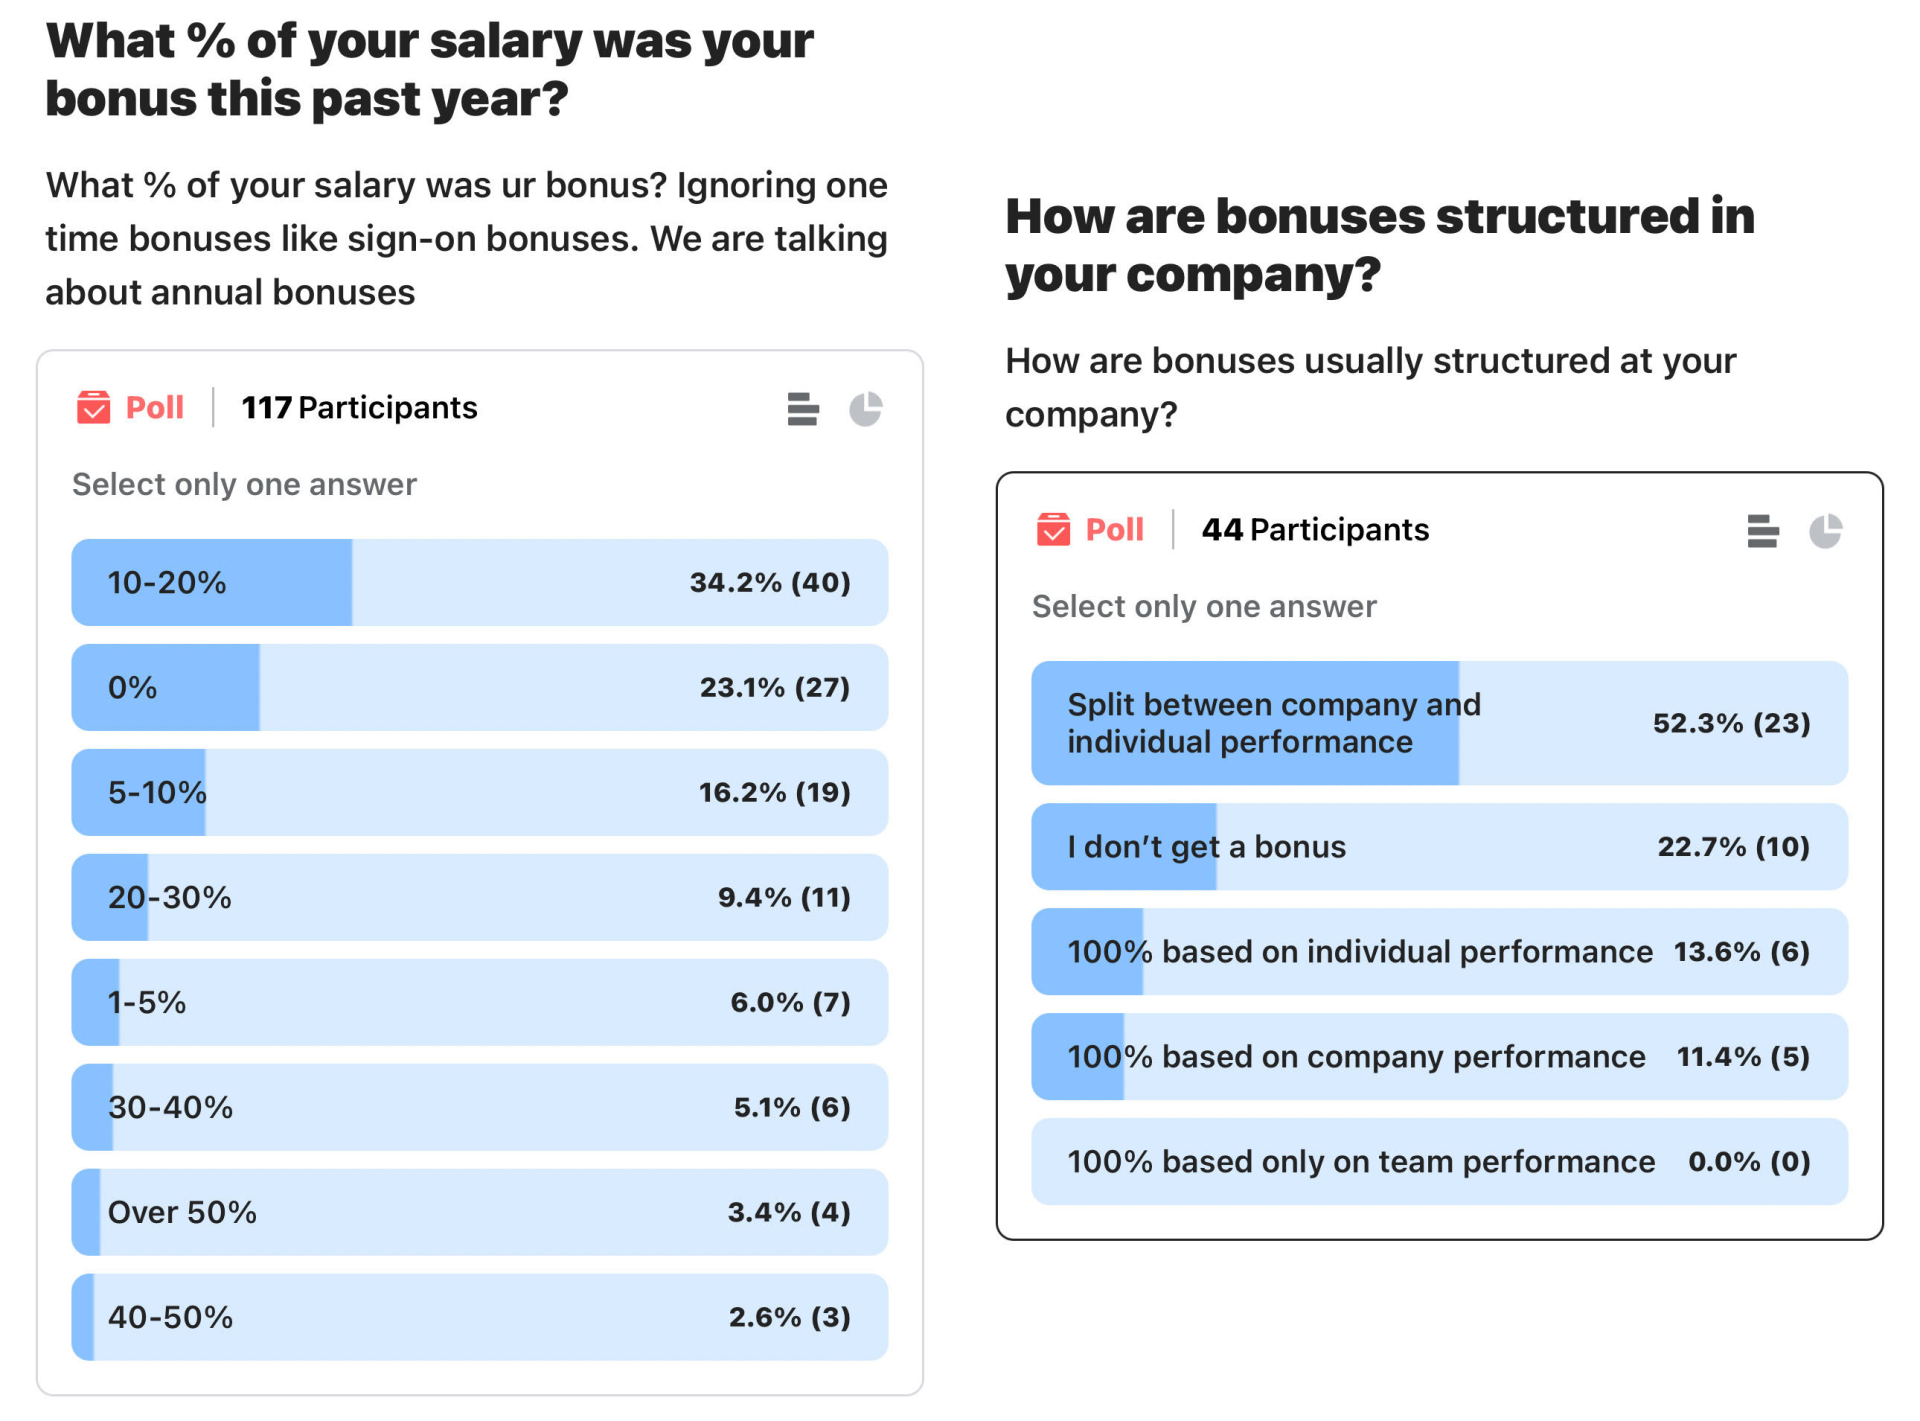Select "I don't get a bonus"

tap(1440, 847)
